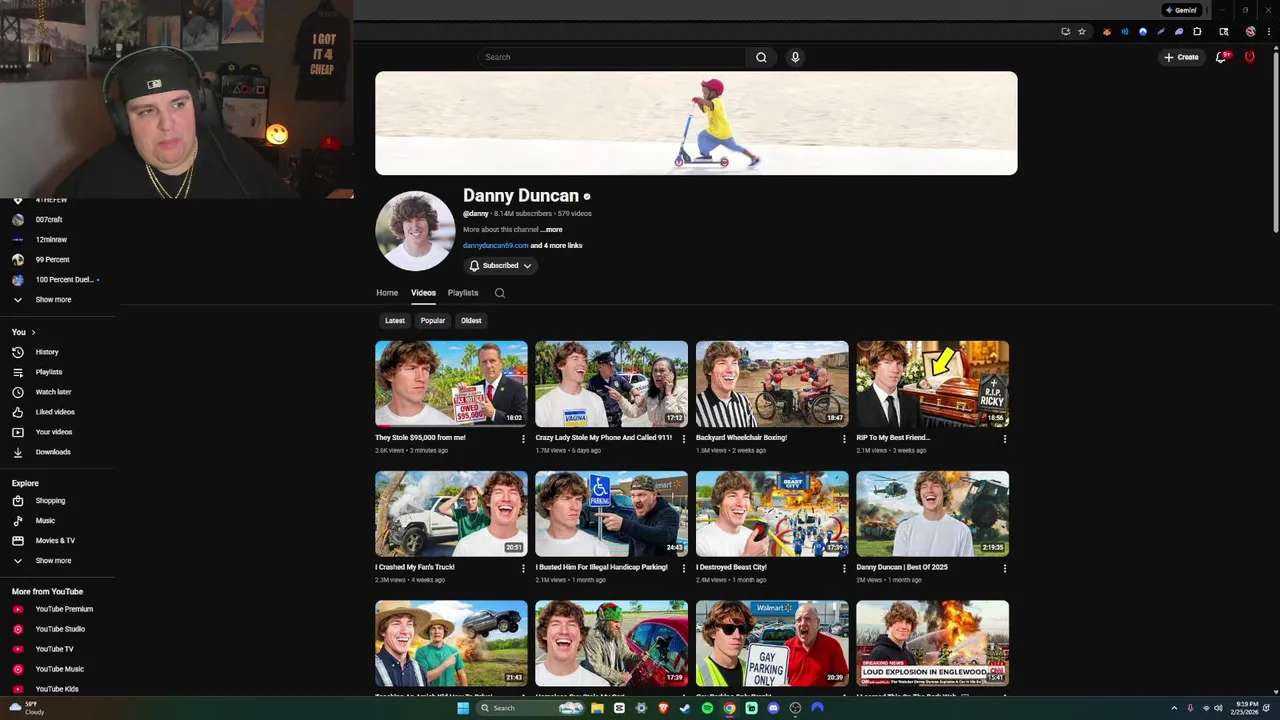This screenshot has width=1280, height=720.
Task: Click the install app icon in address bar
Action: [1066, 31]
